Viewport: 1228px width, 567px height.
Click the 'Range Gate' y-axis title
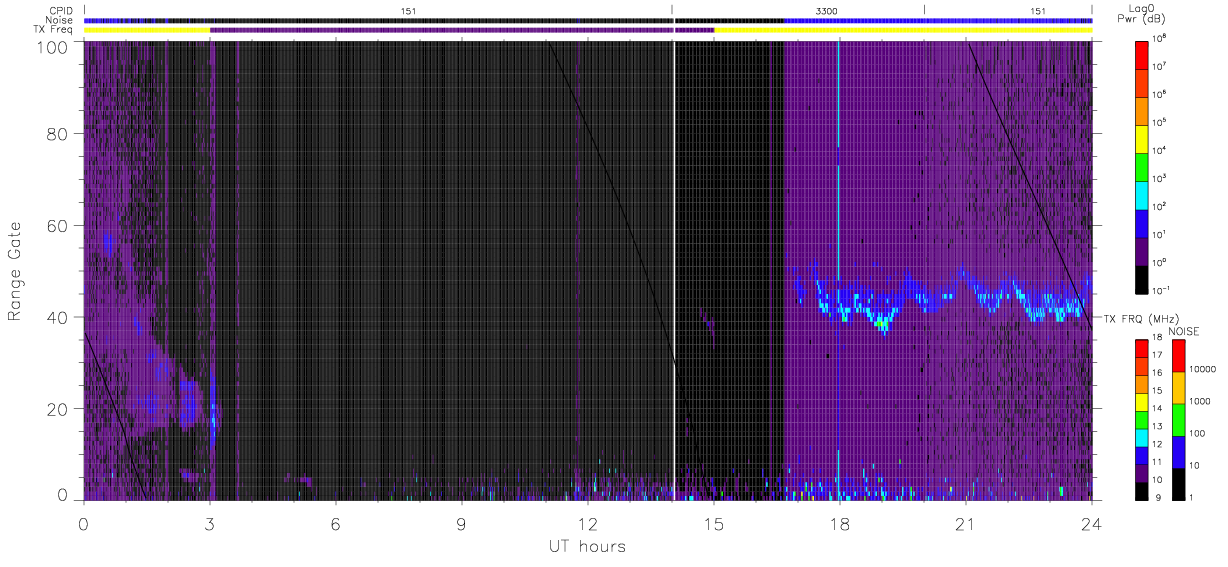point(16,270)
